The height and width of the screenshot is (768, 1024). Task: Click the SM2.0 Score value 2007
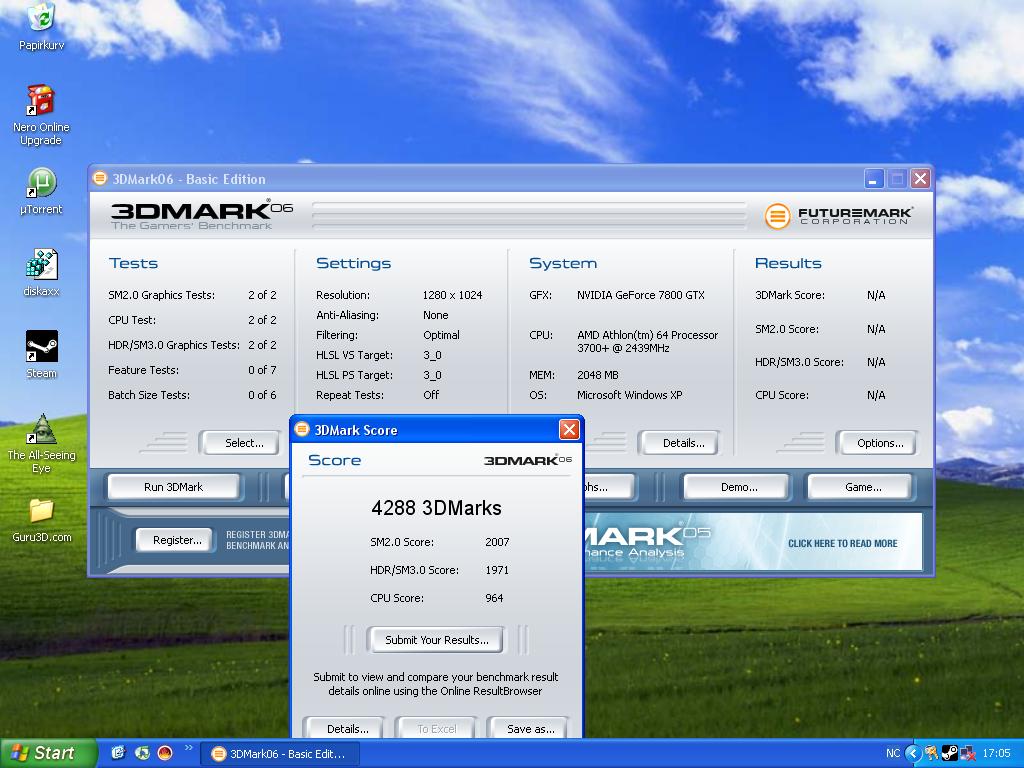pos(497,542)
